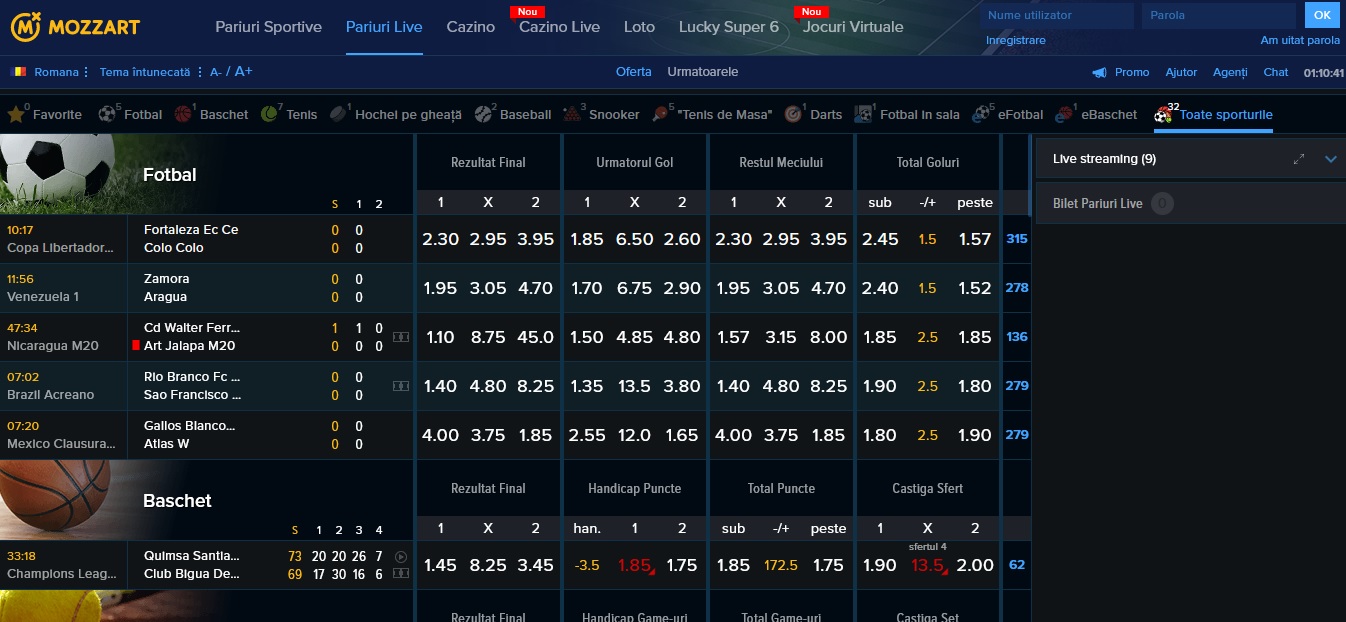Viewport: 1346px width, 622px height.
Task: Open the Inregistrare link
Action: (x=1016, y=41)
